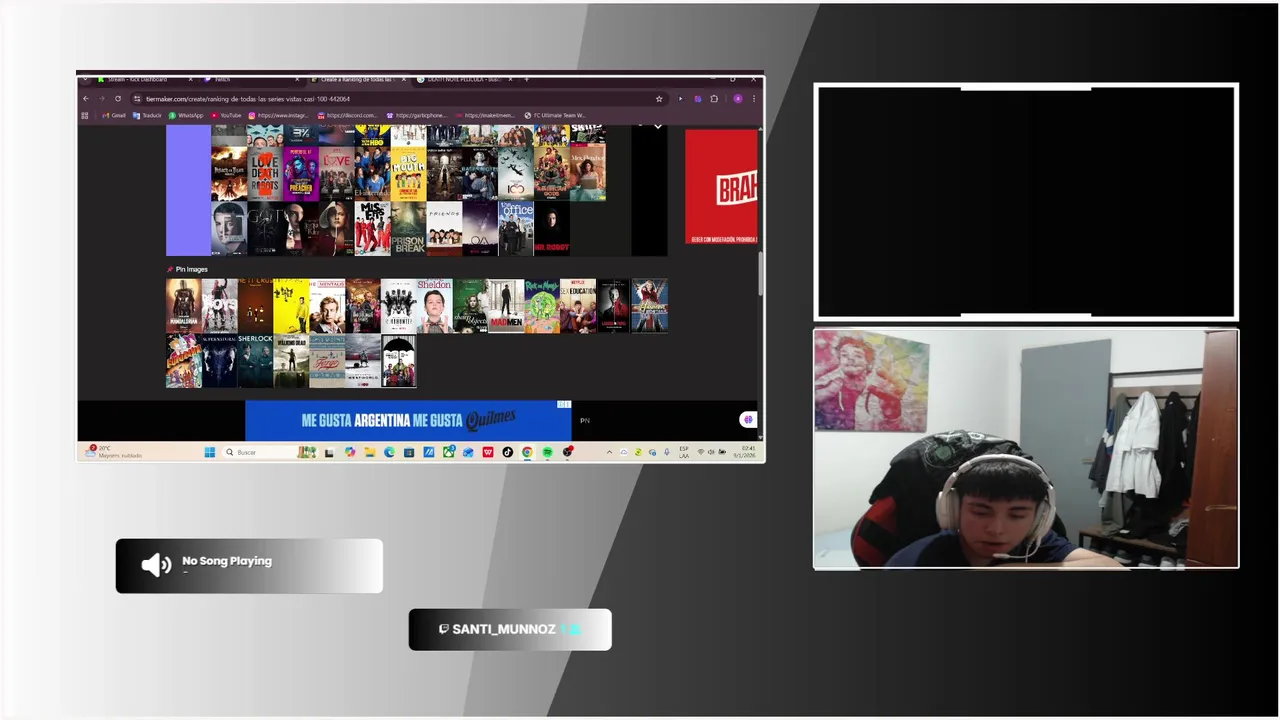Select the Mad Men poster thumbnail
This screenshot has height=720, width=1280.
pos(506,306)
